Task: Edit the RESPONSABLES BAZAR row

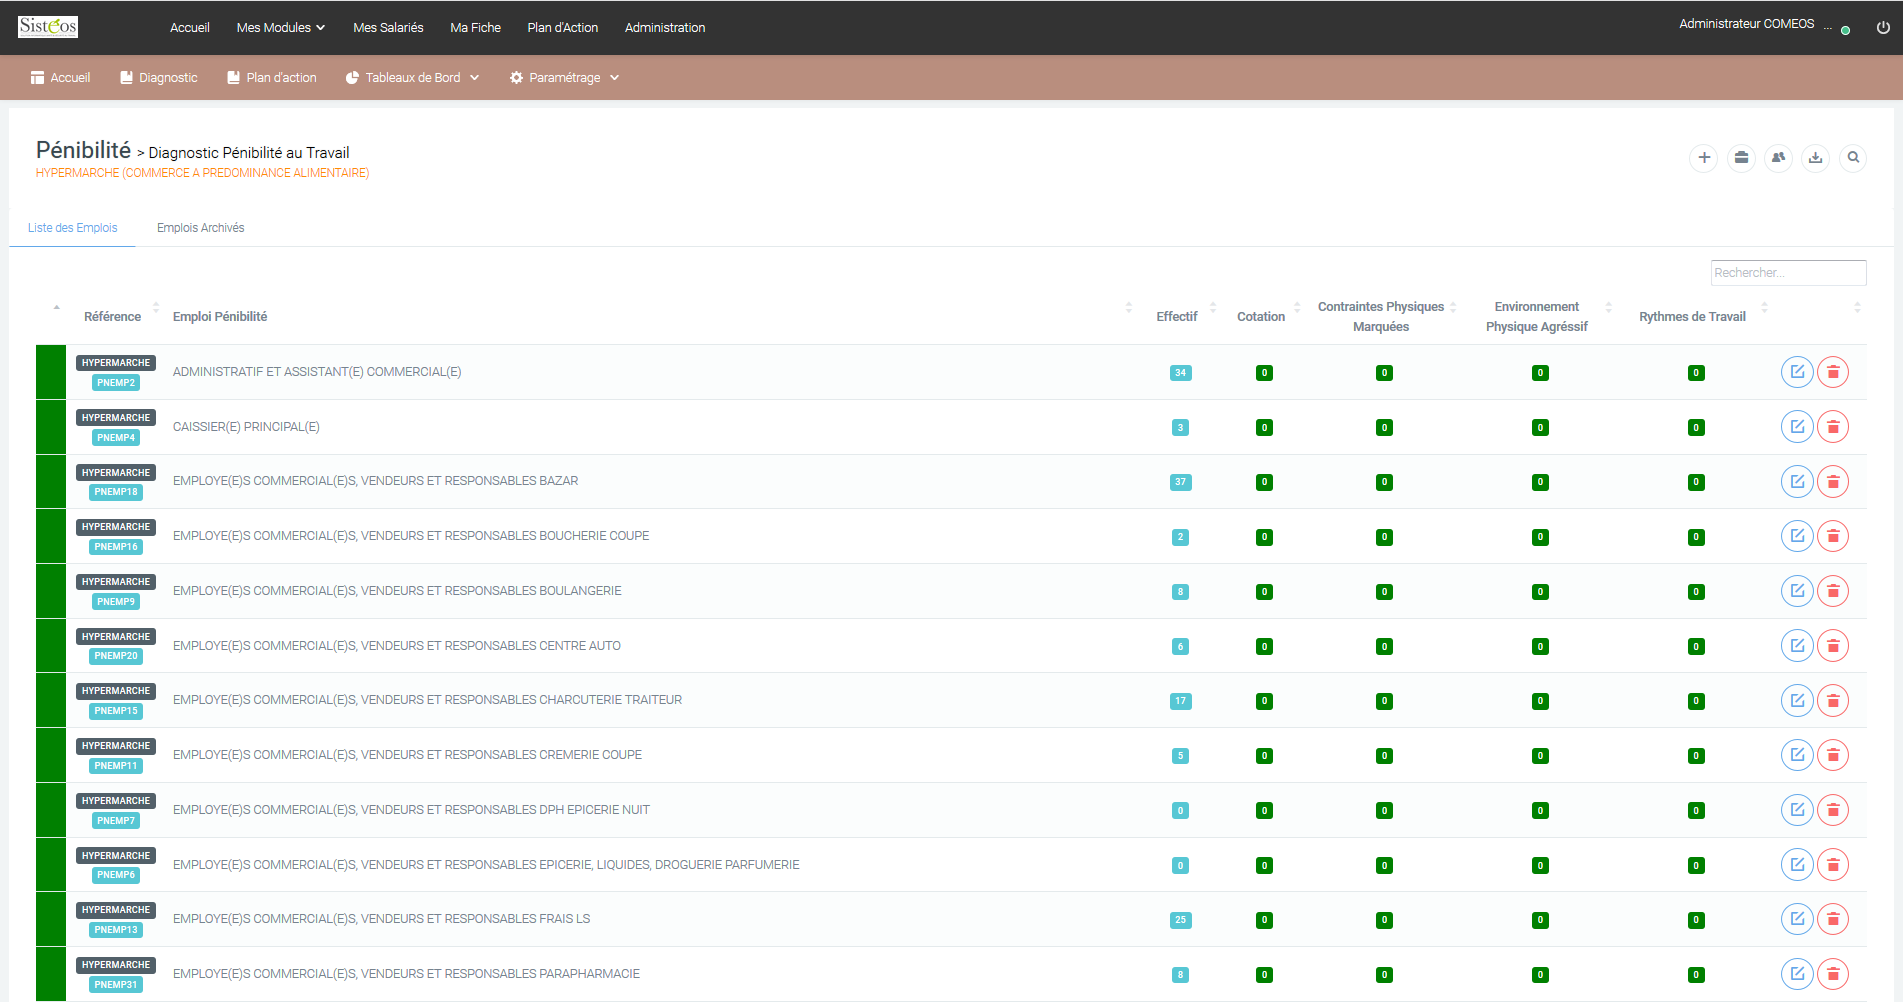Action: [1797, 482]
